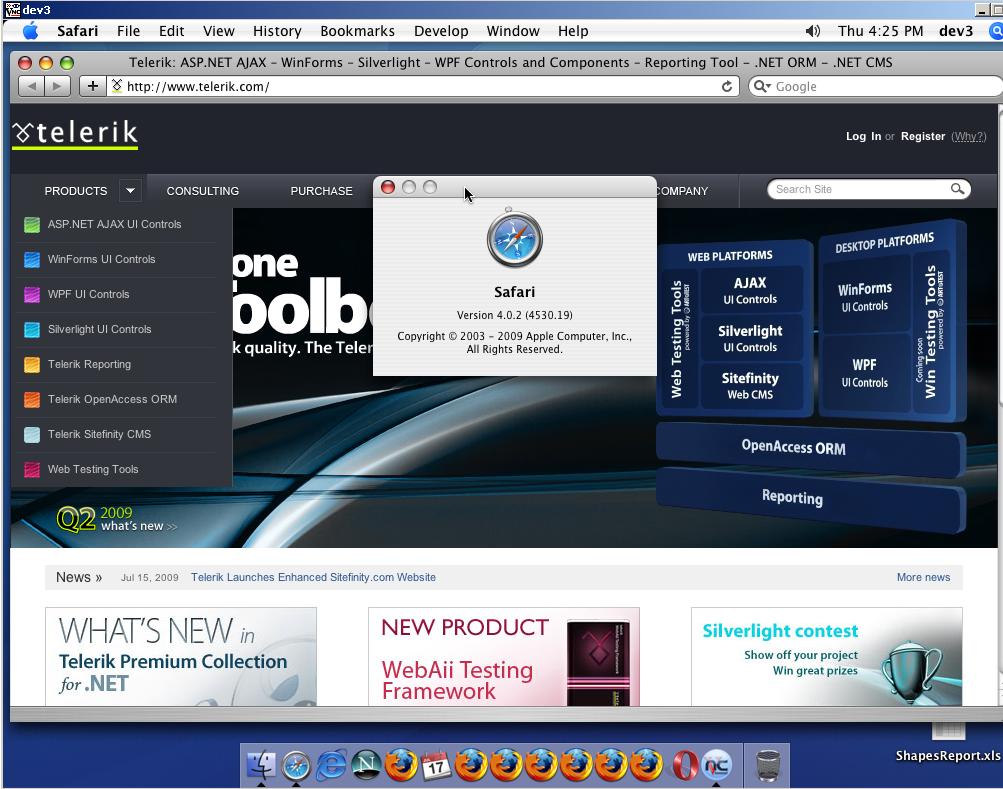Click the volume icon in menu bar

[812, 31]
